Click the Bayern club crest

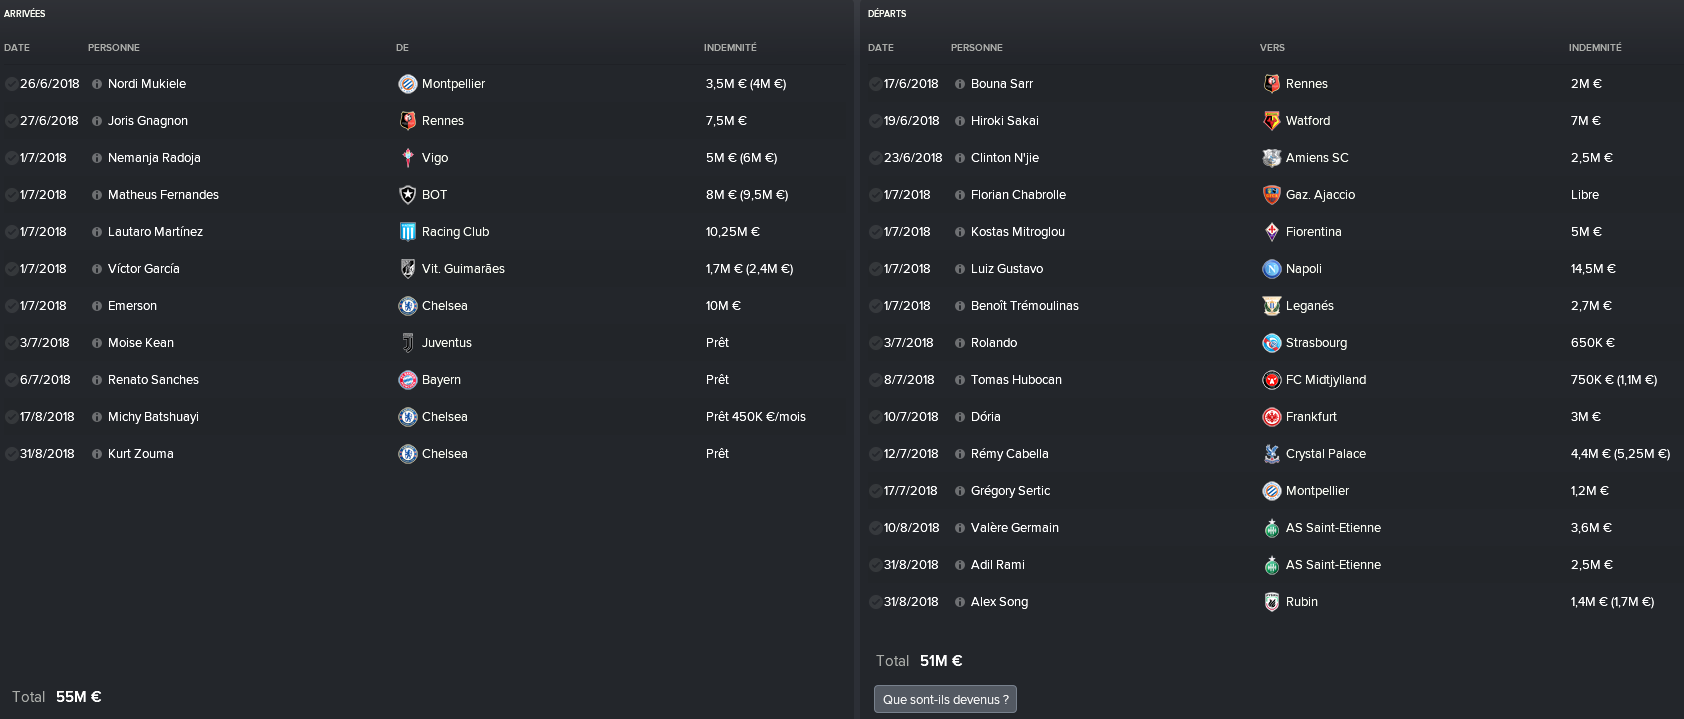407,380
